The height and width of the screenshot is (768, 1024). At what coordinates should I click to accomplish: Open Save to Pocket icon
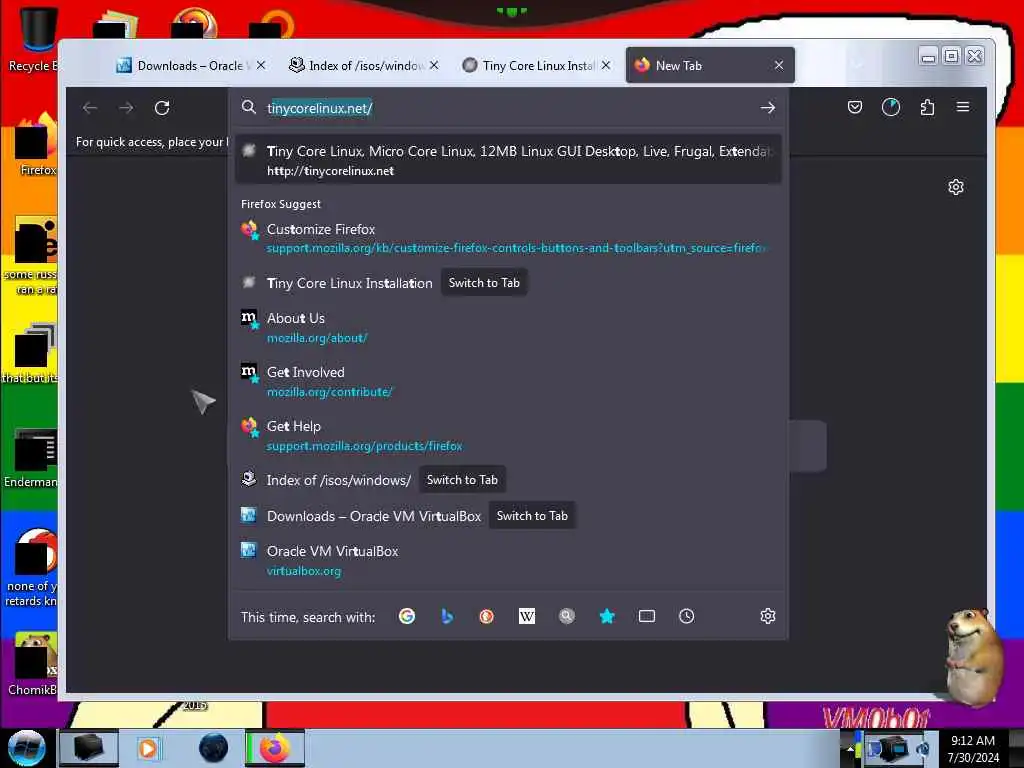click(854, 107)
